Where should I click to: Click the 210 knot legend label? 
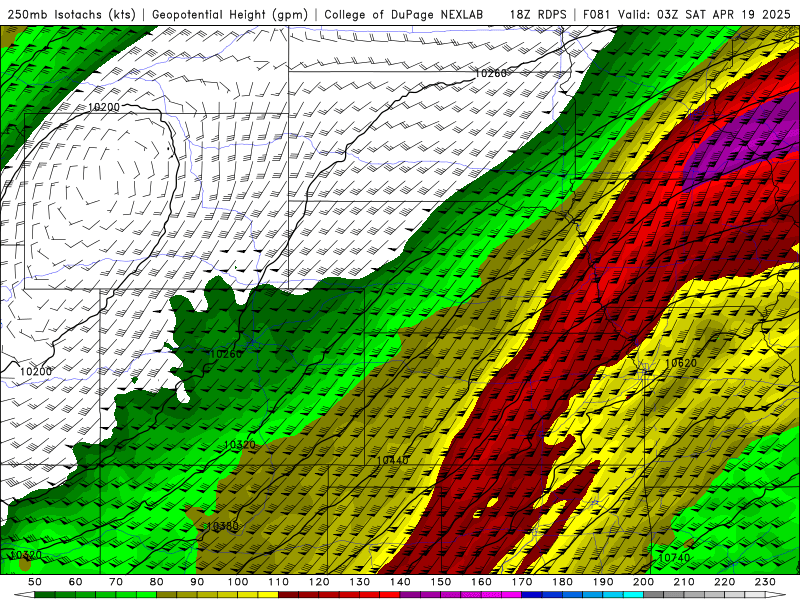coord(684,582)
